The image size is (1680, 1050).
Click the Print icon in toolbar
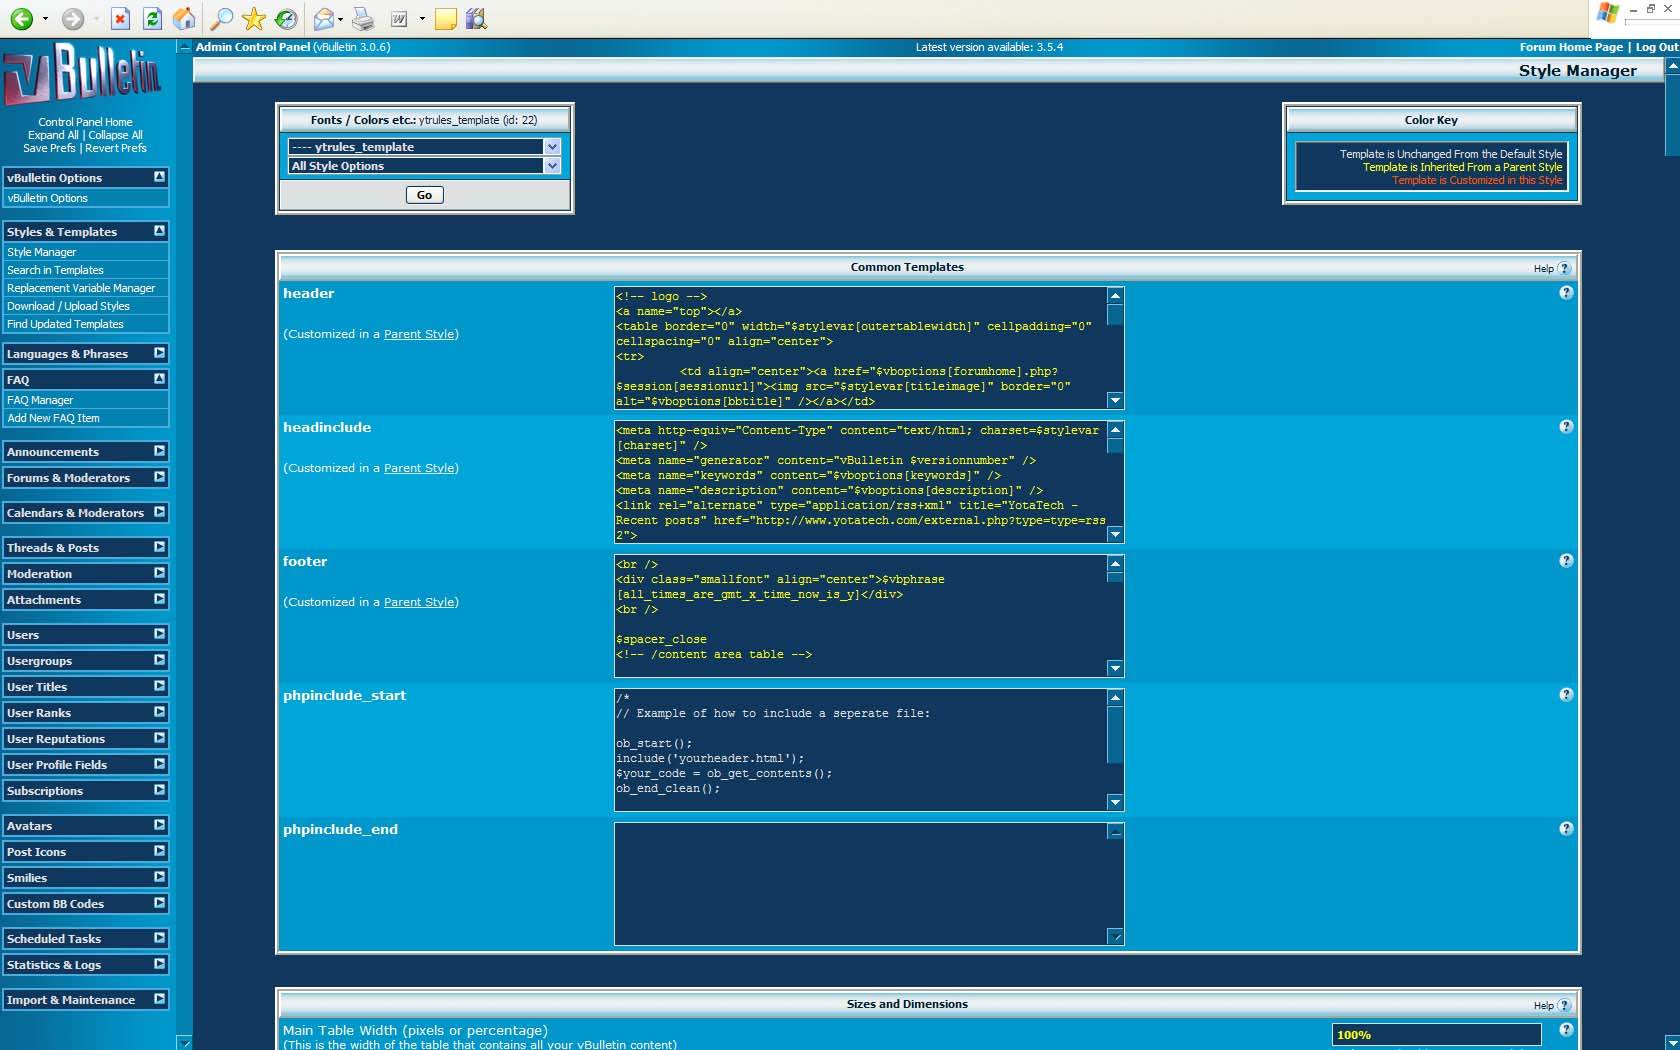coord(363,18)
